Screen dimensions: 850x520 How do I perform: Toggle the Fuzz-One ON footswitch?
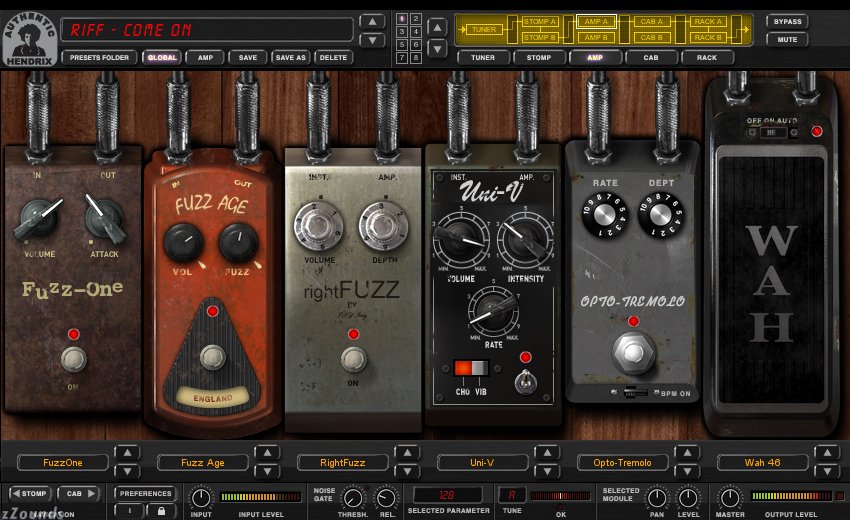[73, 359]
